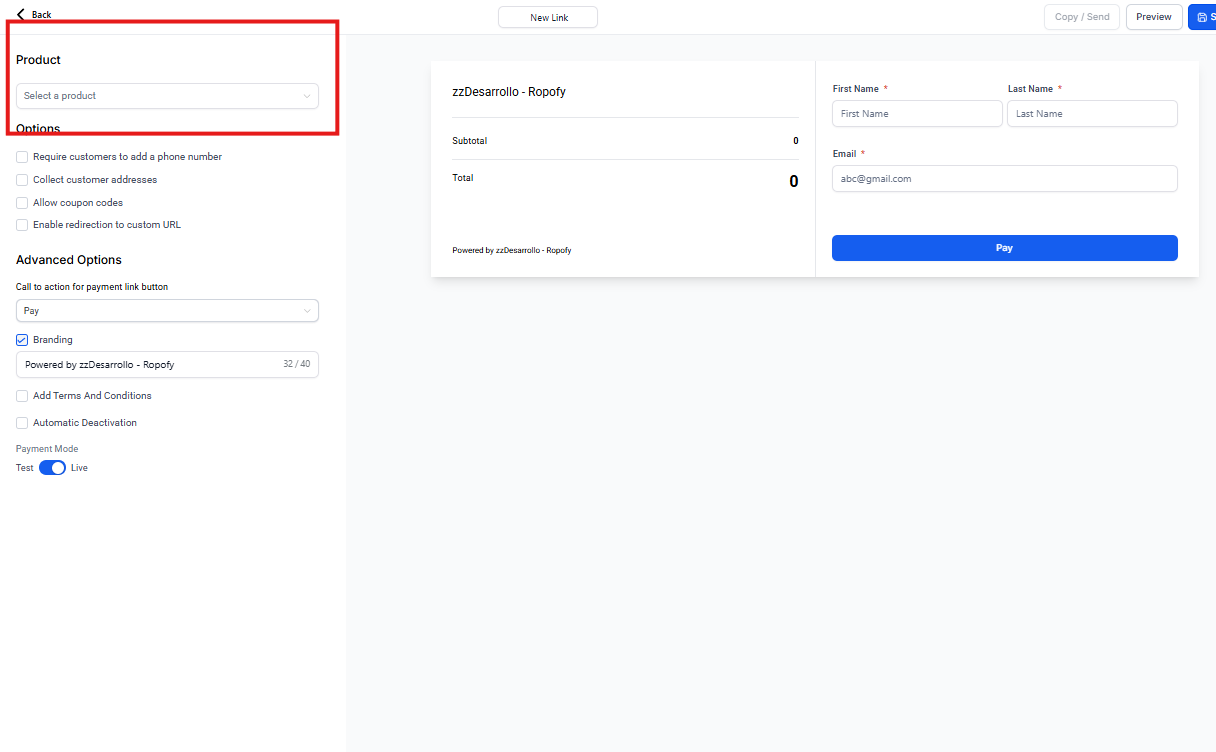This screenshot has height=752, width=1216.
Task: Click the product dropdown chevron arrow
Action: (x=307, y=96)
